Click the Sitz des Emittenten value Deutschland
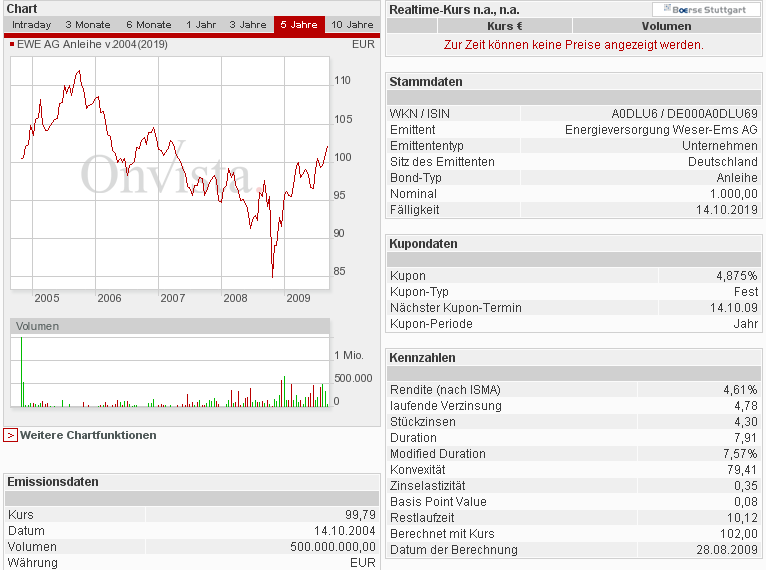 (x=723, y=162)
